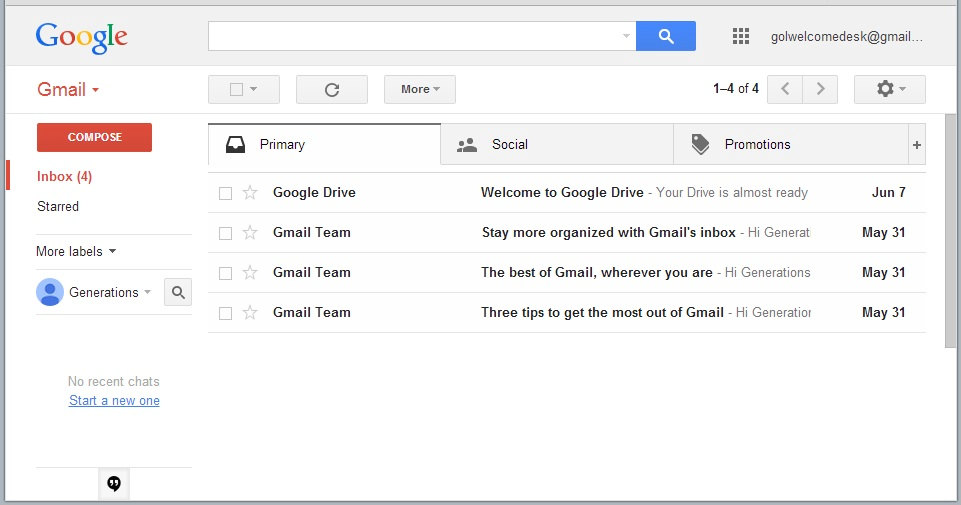The width and height of the screenshot is (961, 505).
Task: Click the '1–4 of 4' message count
Action: tap(735, 89)
